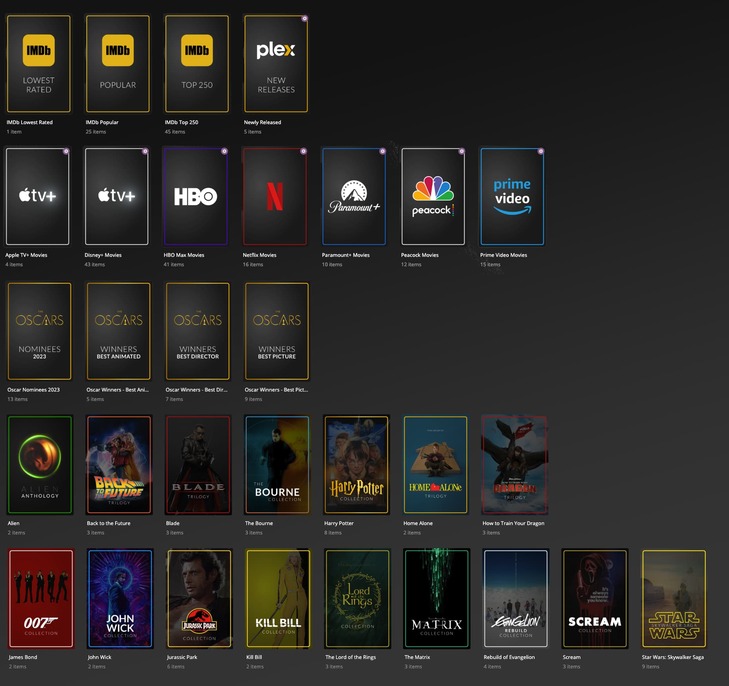This screenshot has height=686, width=729.
Task: Click the '1 item' count under IMDb Lowest Rated
Action: coord(14,132)
